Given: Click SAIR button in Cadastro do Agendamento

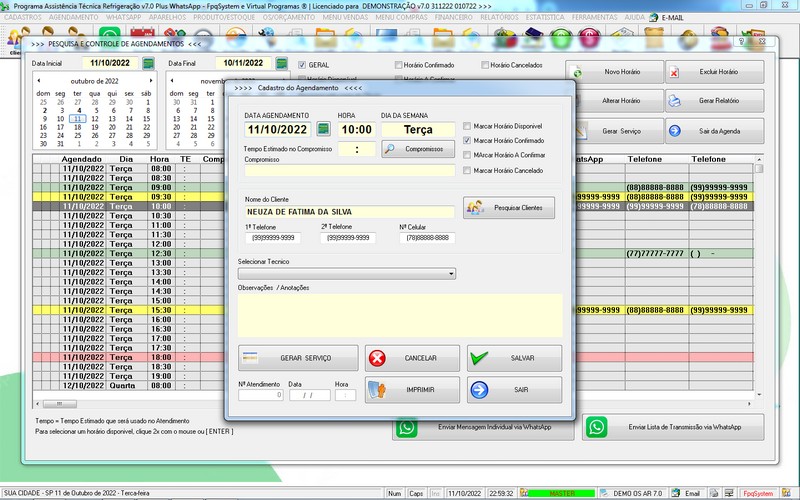Looking at the screenshot, I should 514,390.
